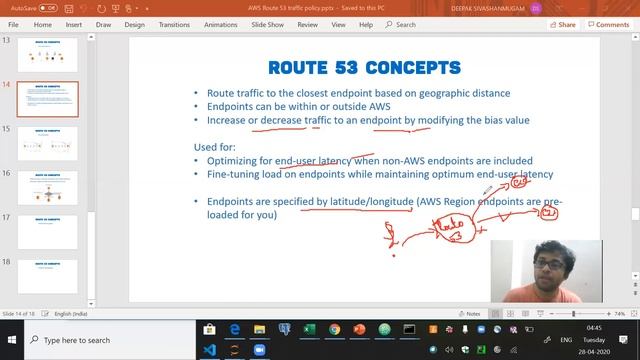640x360 pixels.
Task: Click Fit slide to window icon
Action: coord(634,313)
